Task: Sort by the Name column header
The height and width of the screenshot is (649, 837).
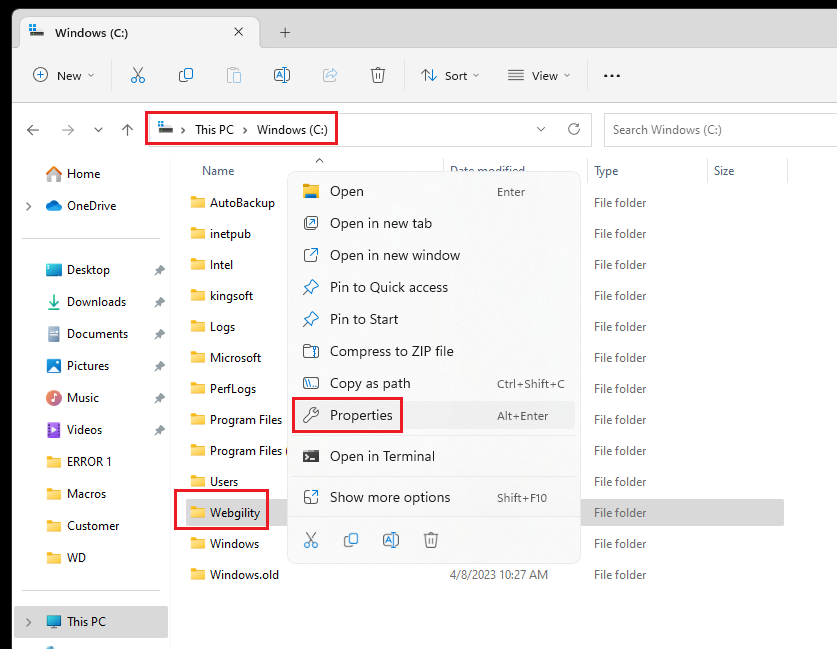Action: coord(218,171)
